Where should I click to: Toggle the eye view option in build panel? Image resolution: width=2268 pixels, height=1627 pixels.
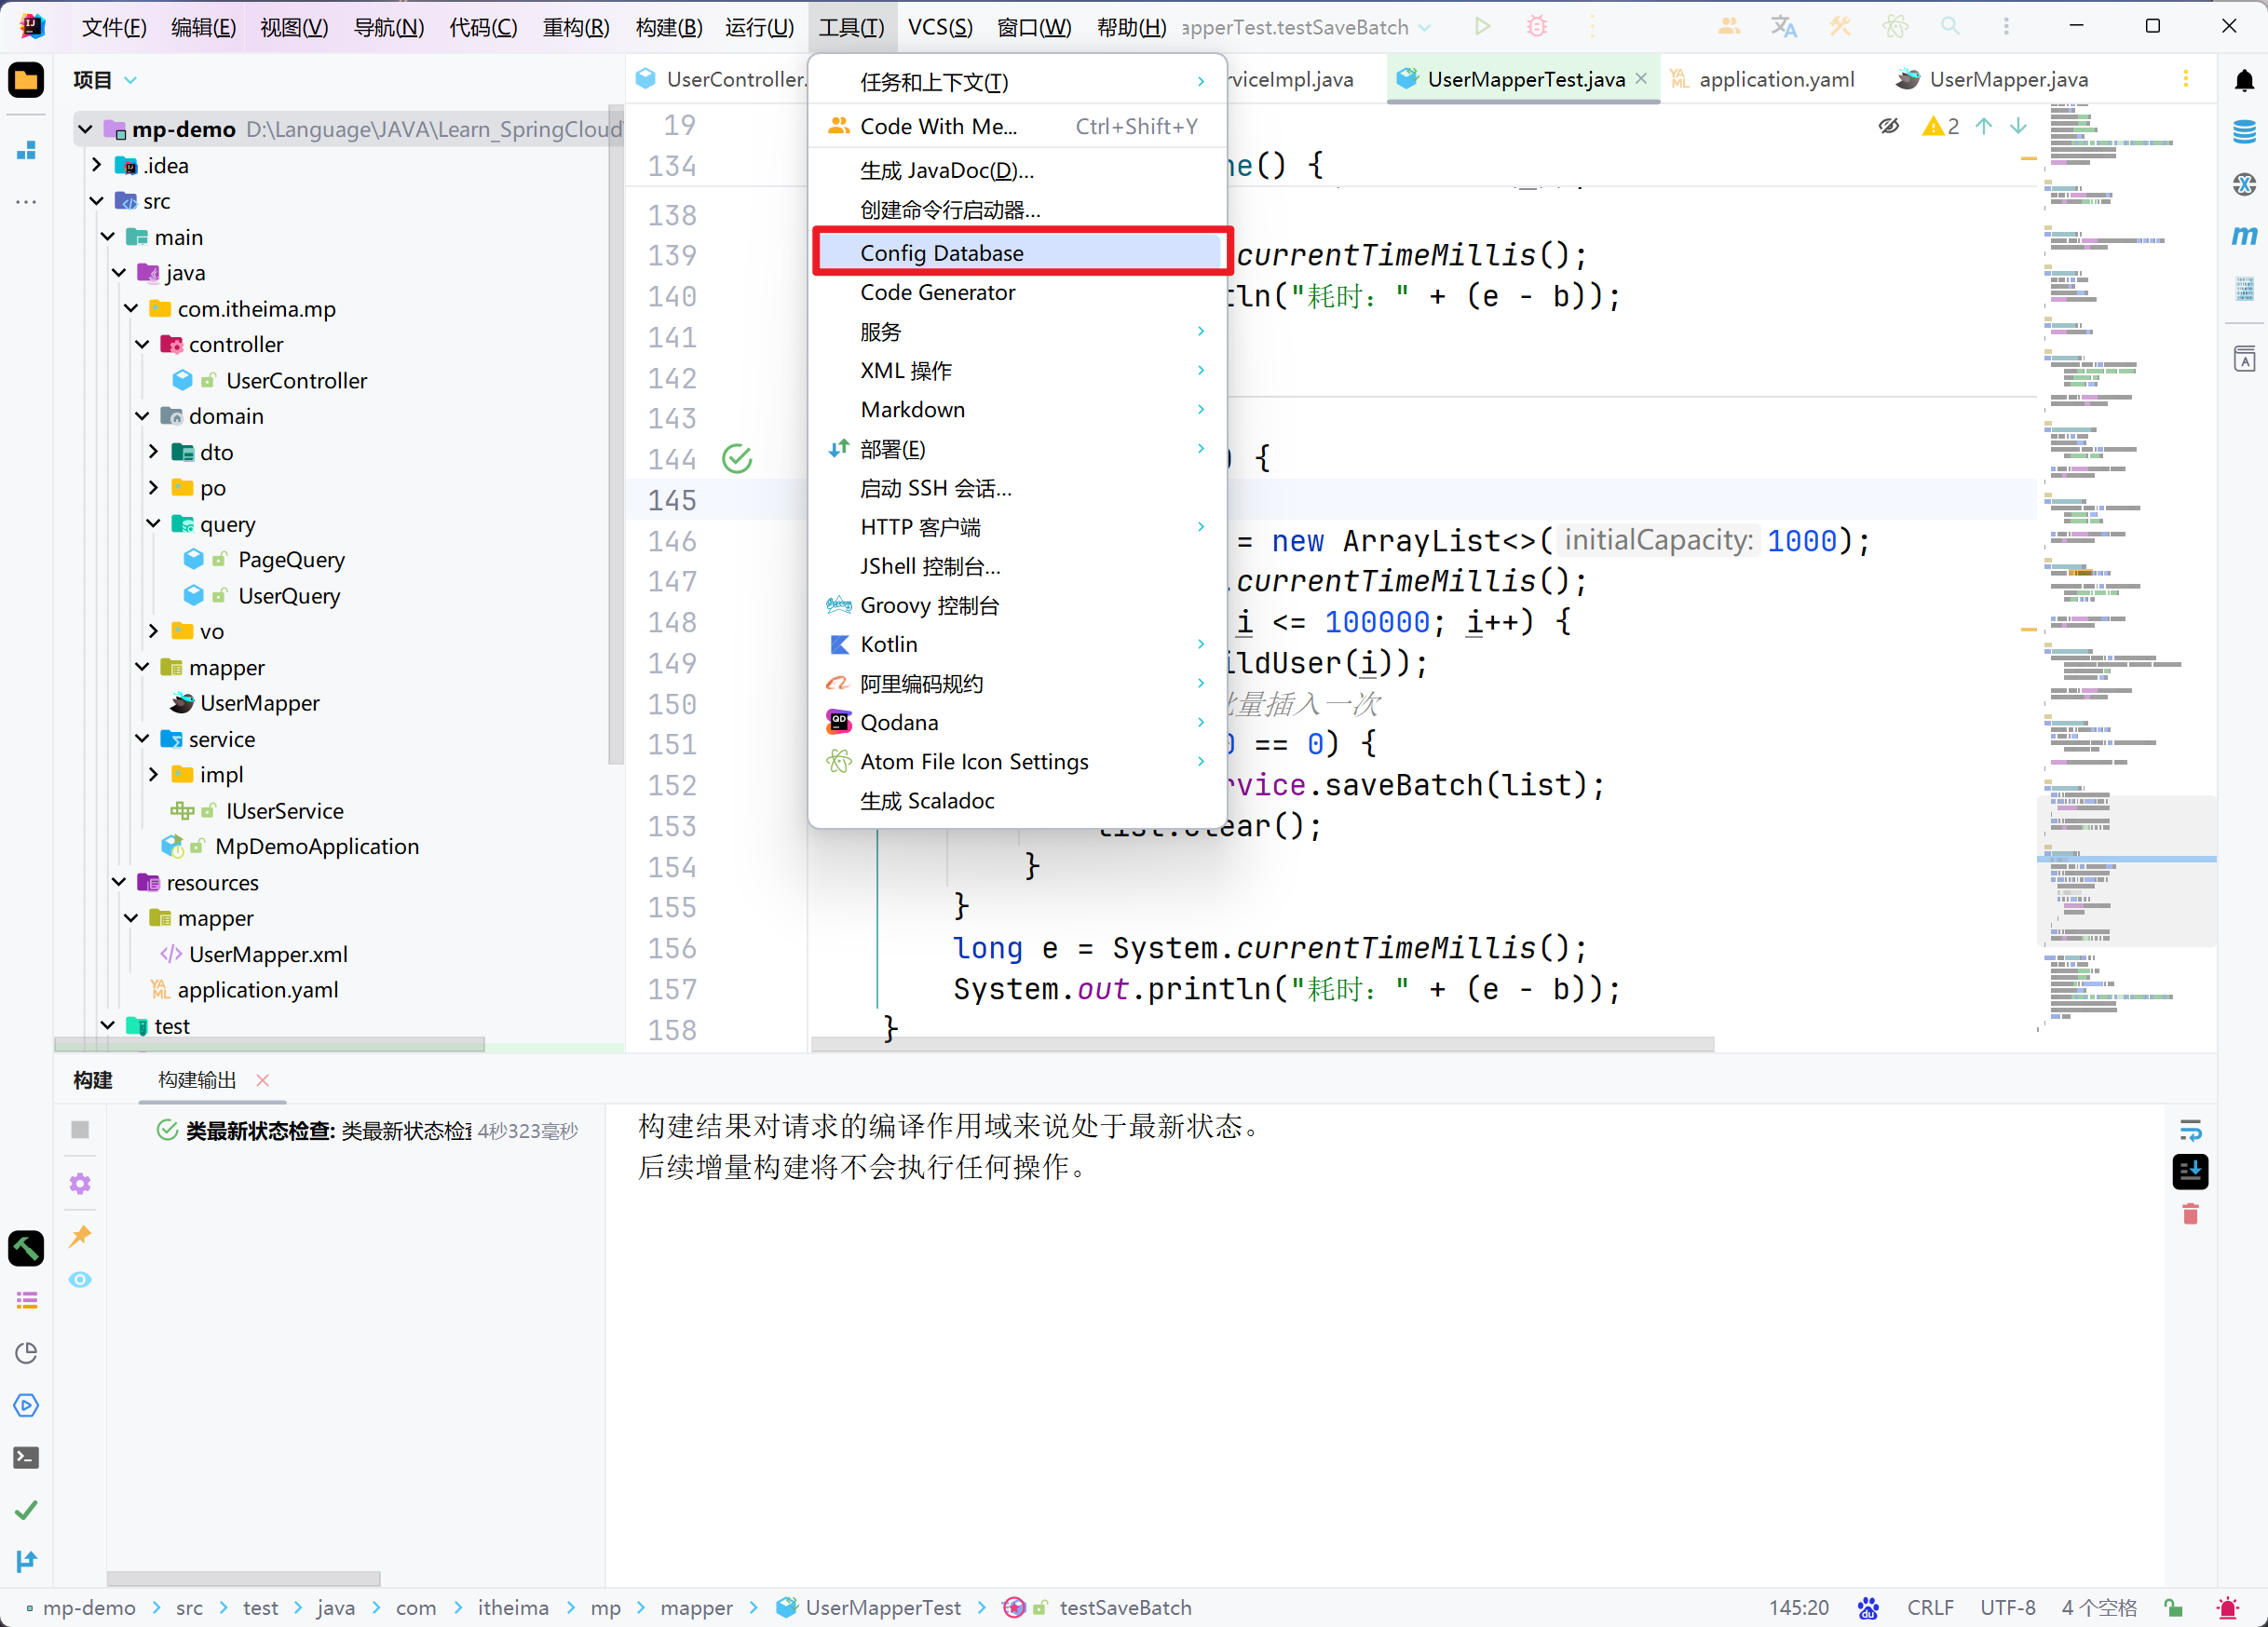(x=80, y=1280)
